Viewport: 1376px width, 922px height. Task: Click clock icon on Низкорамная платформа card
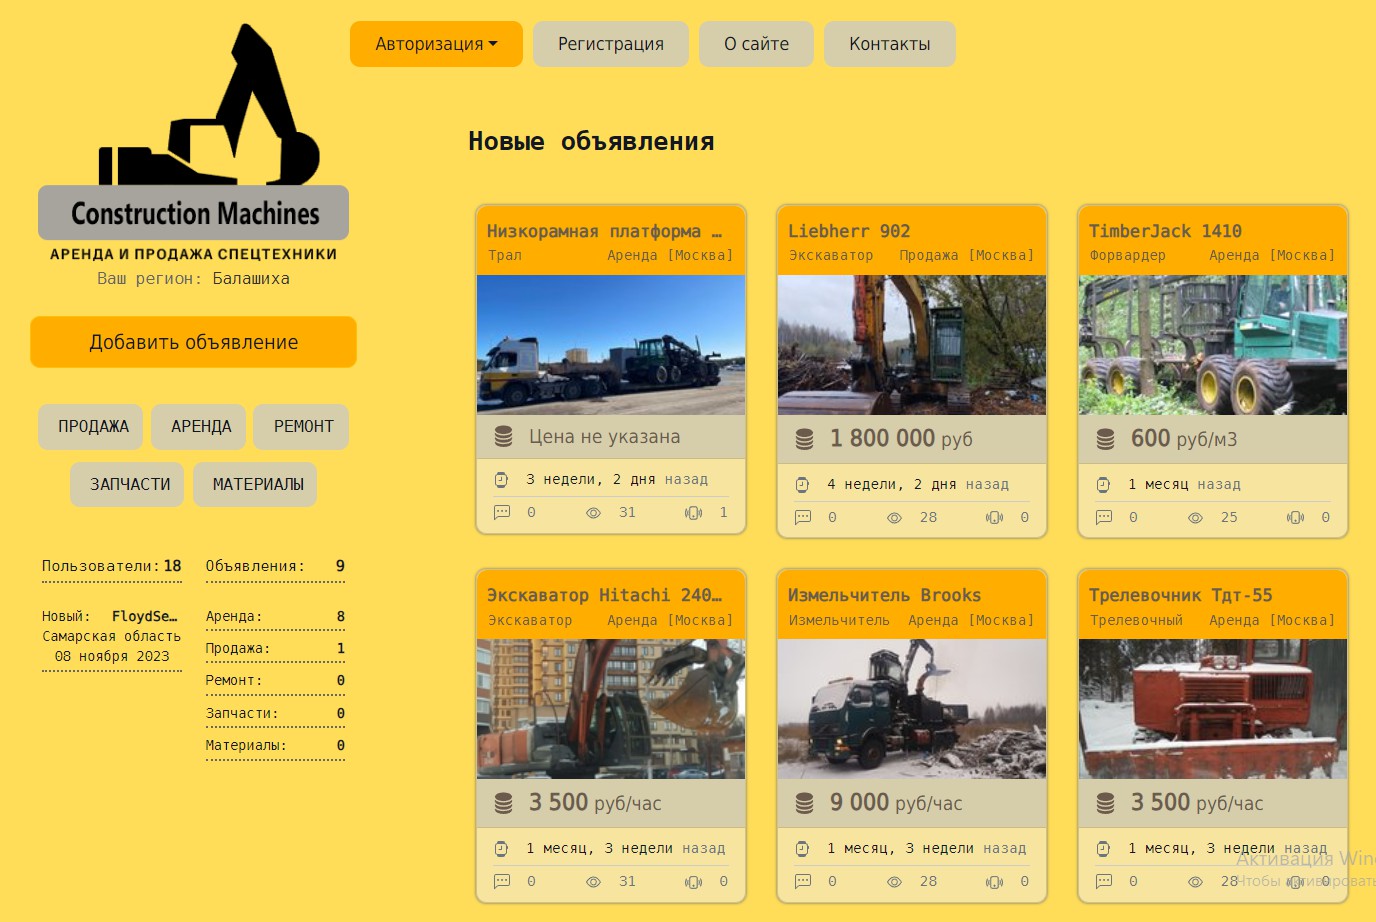tap(502, 480)
